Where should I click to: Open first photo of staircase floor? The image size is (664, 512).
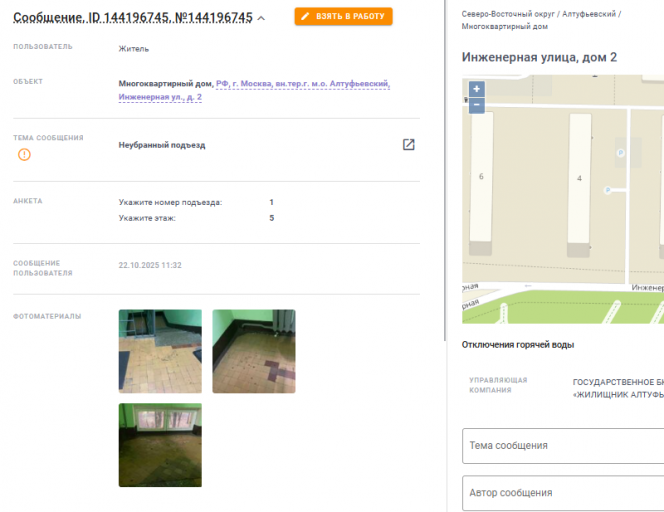pos(160,351)
